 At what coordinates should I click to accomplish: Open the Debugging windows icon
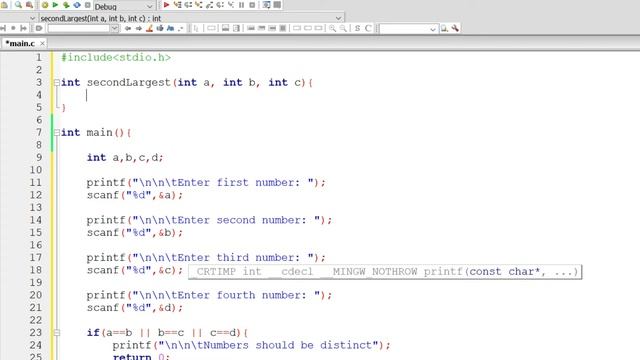(x=267, y=5)
